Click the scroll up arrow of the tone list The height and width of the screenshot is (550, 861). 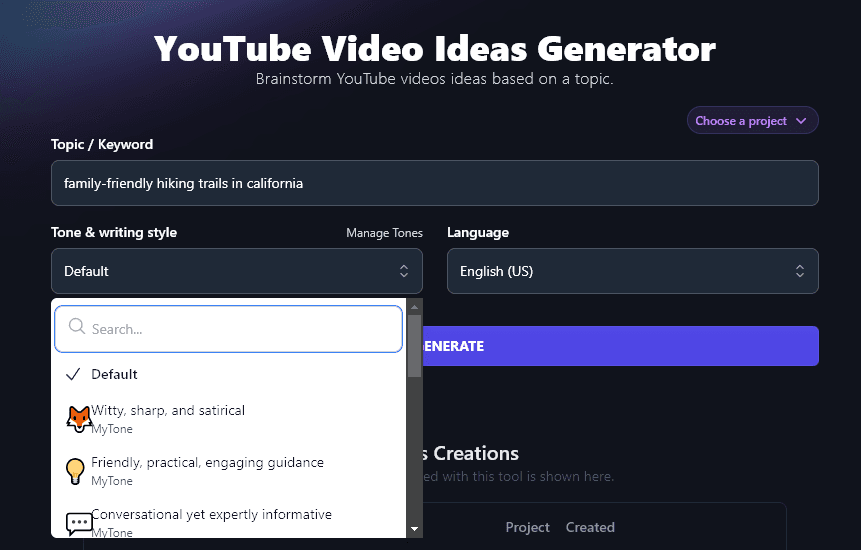415,307
